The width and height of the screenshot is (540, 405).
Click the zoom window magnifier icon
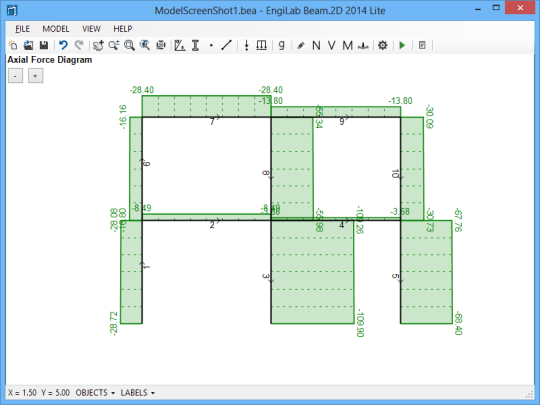[129, 45]
